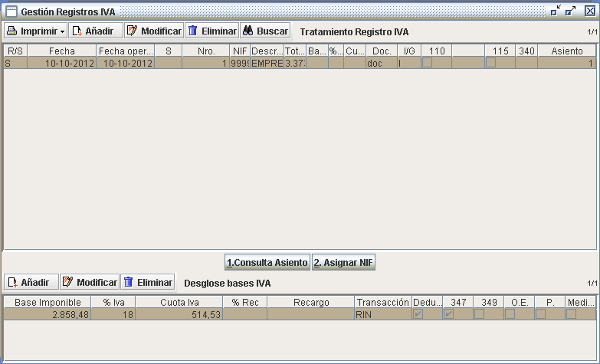The image size is (600, 364).
Task: Click the Buscar binoculars icon
Action: pos(248,31)
